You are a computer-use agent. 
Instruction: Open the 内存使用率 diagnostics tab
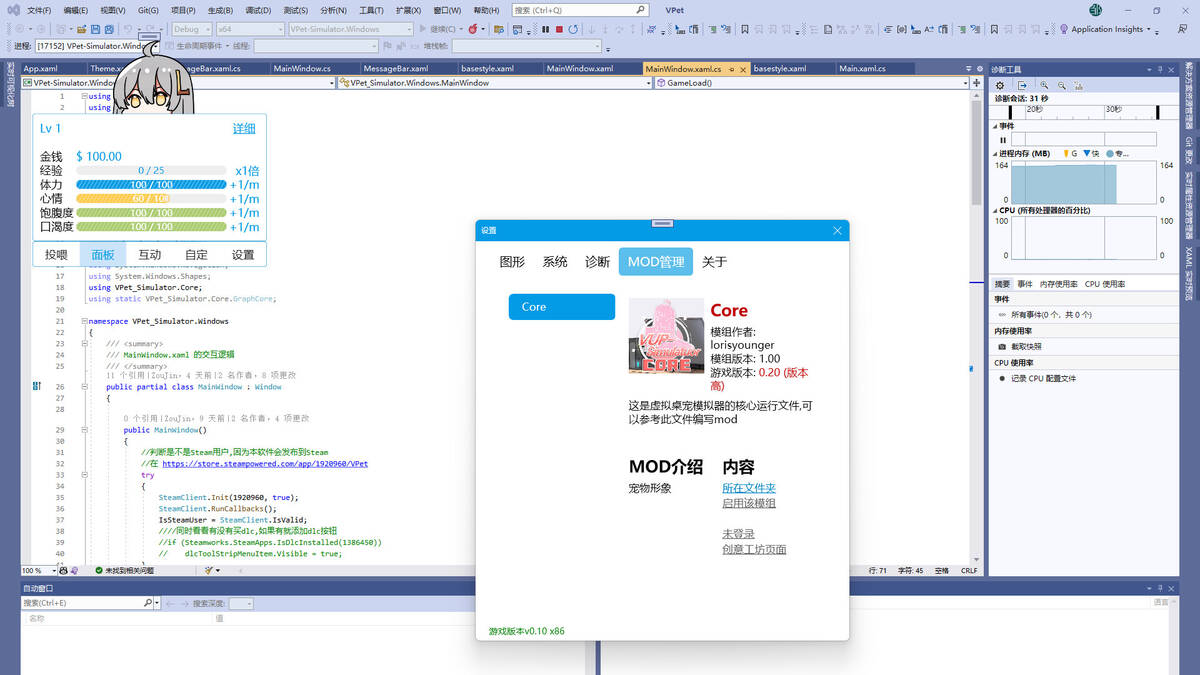1059,284
